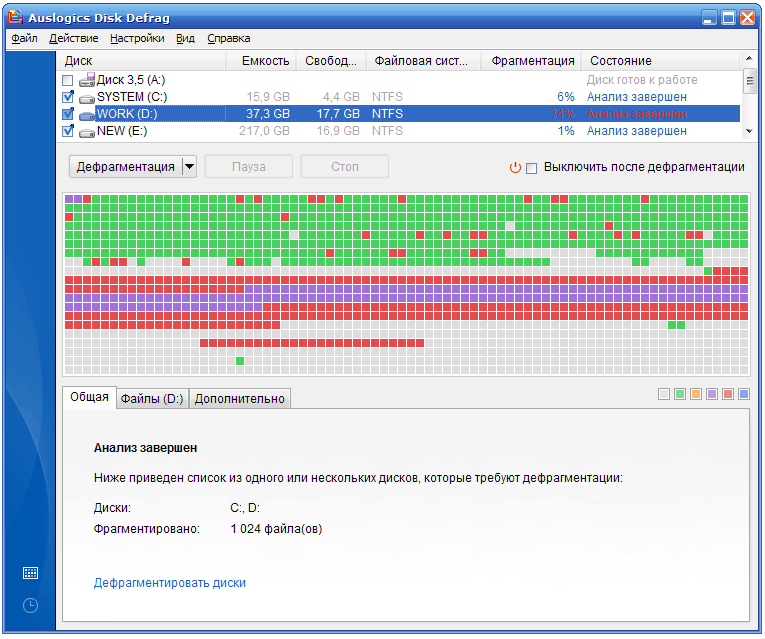Click the red power icon near shutdown option
Viewport: 765px width, 639px height.
515,168
